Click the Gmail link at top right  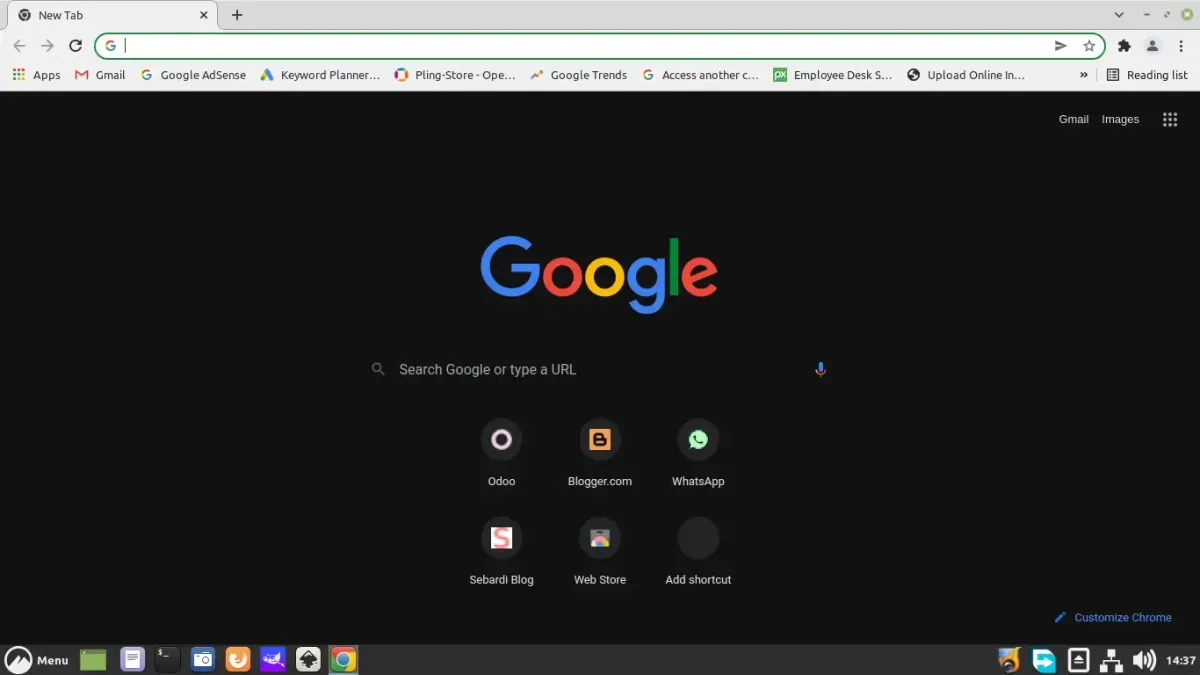pyautogui.click(x=1074, y=119)
